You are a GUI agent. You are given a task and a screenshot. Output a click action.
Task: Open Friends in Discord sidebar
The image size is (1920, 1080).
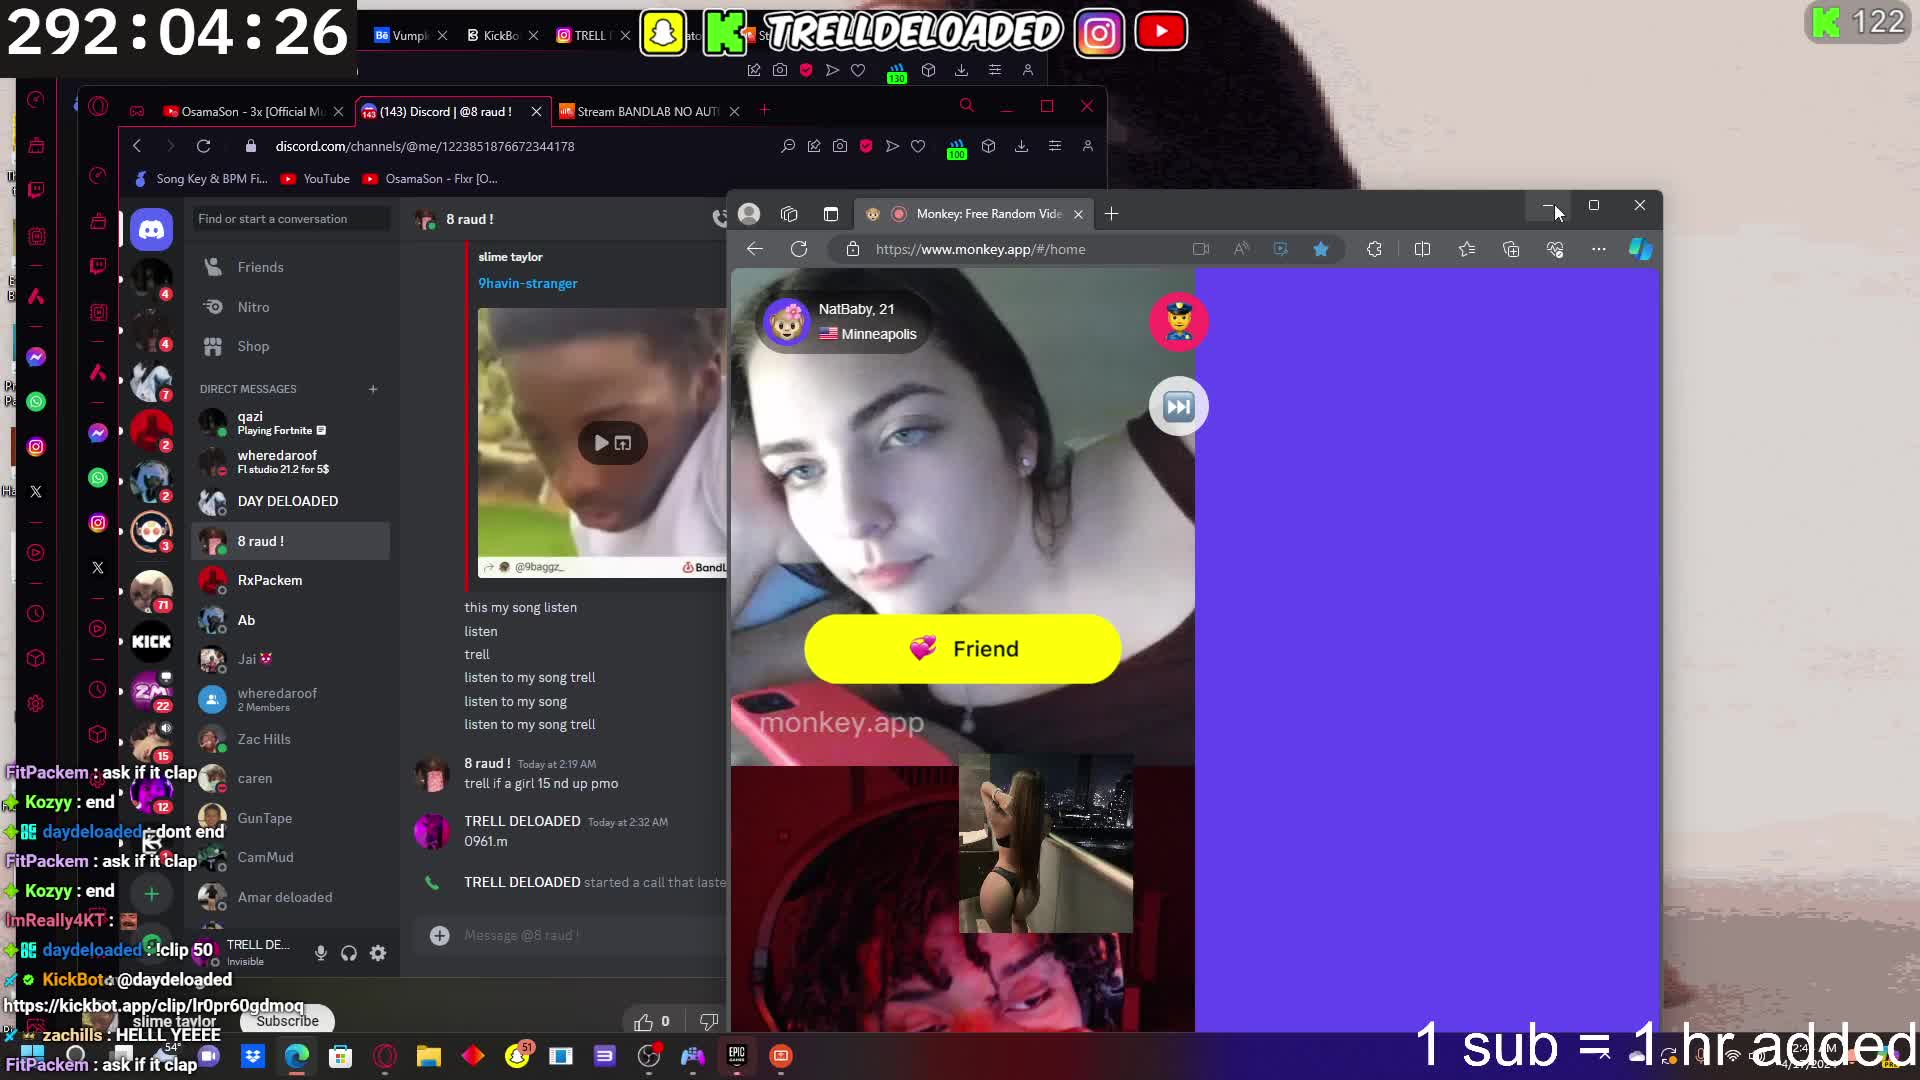tap(290, 267)
